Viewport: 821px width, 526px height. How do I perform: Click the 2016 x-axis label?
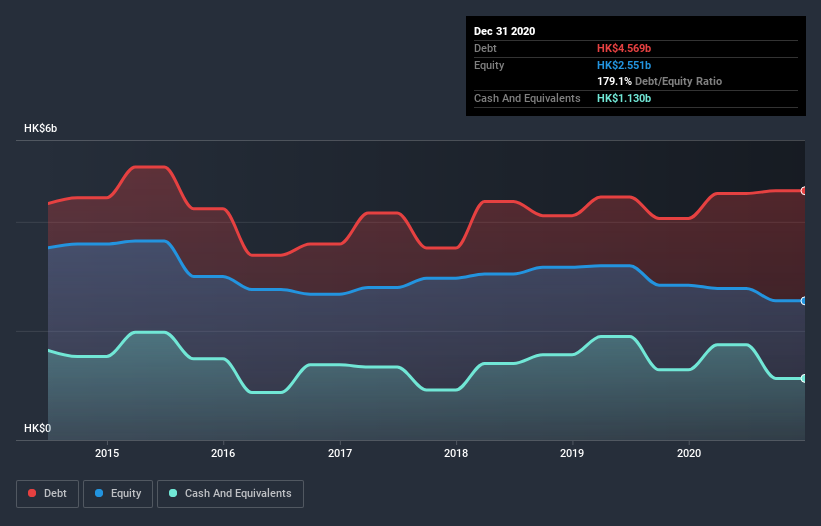coord(223,453)
